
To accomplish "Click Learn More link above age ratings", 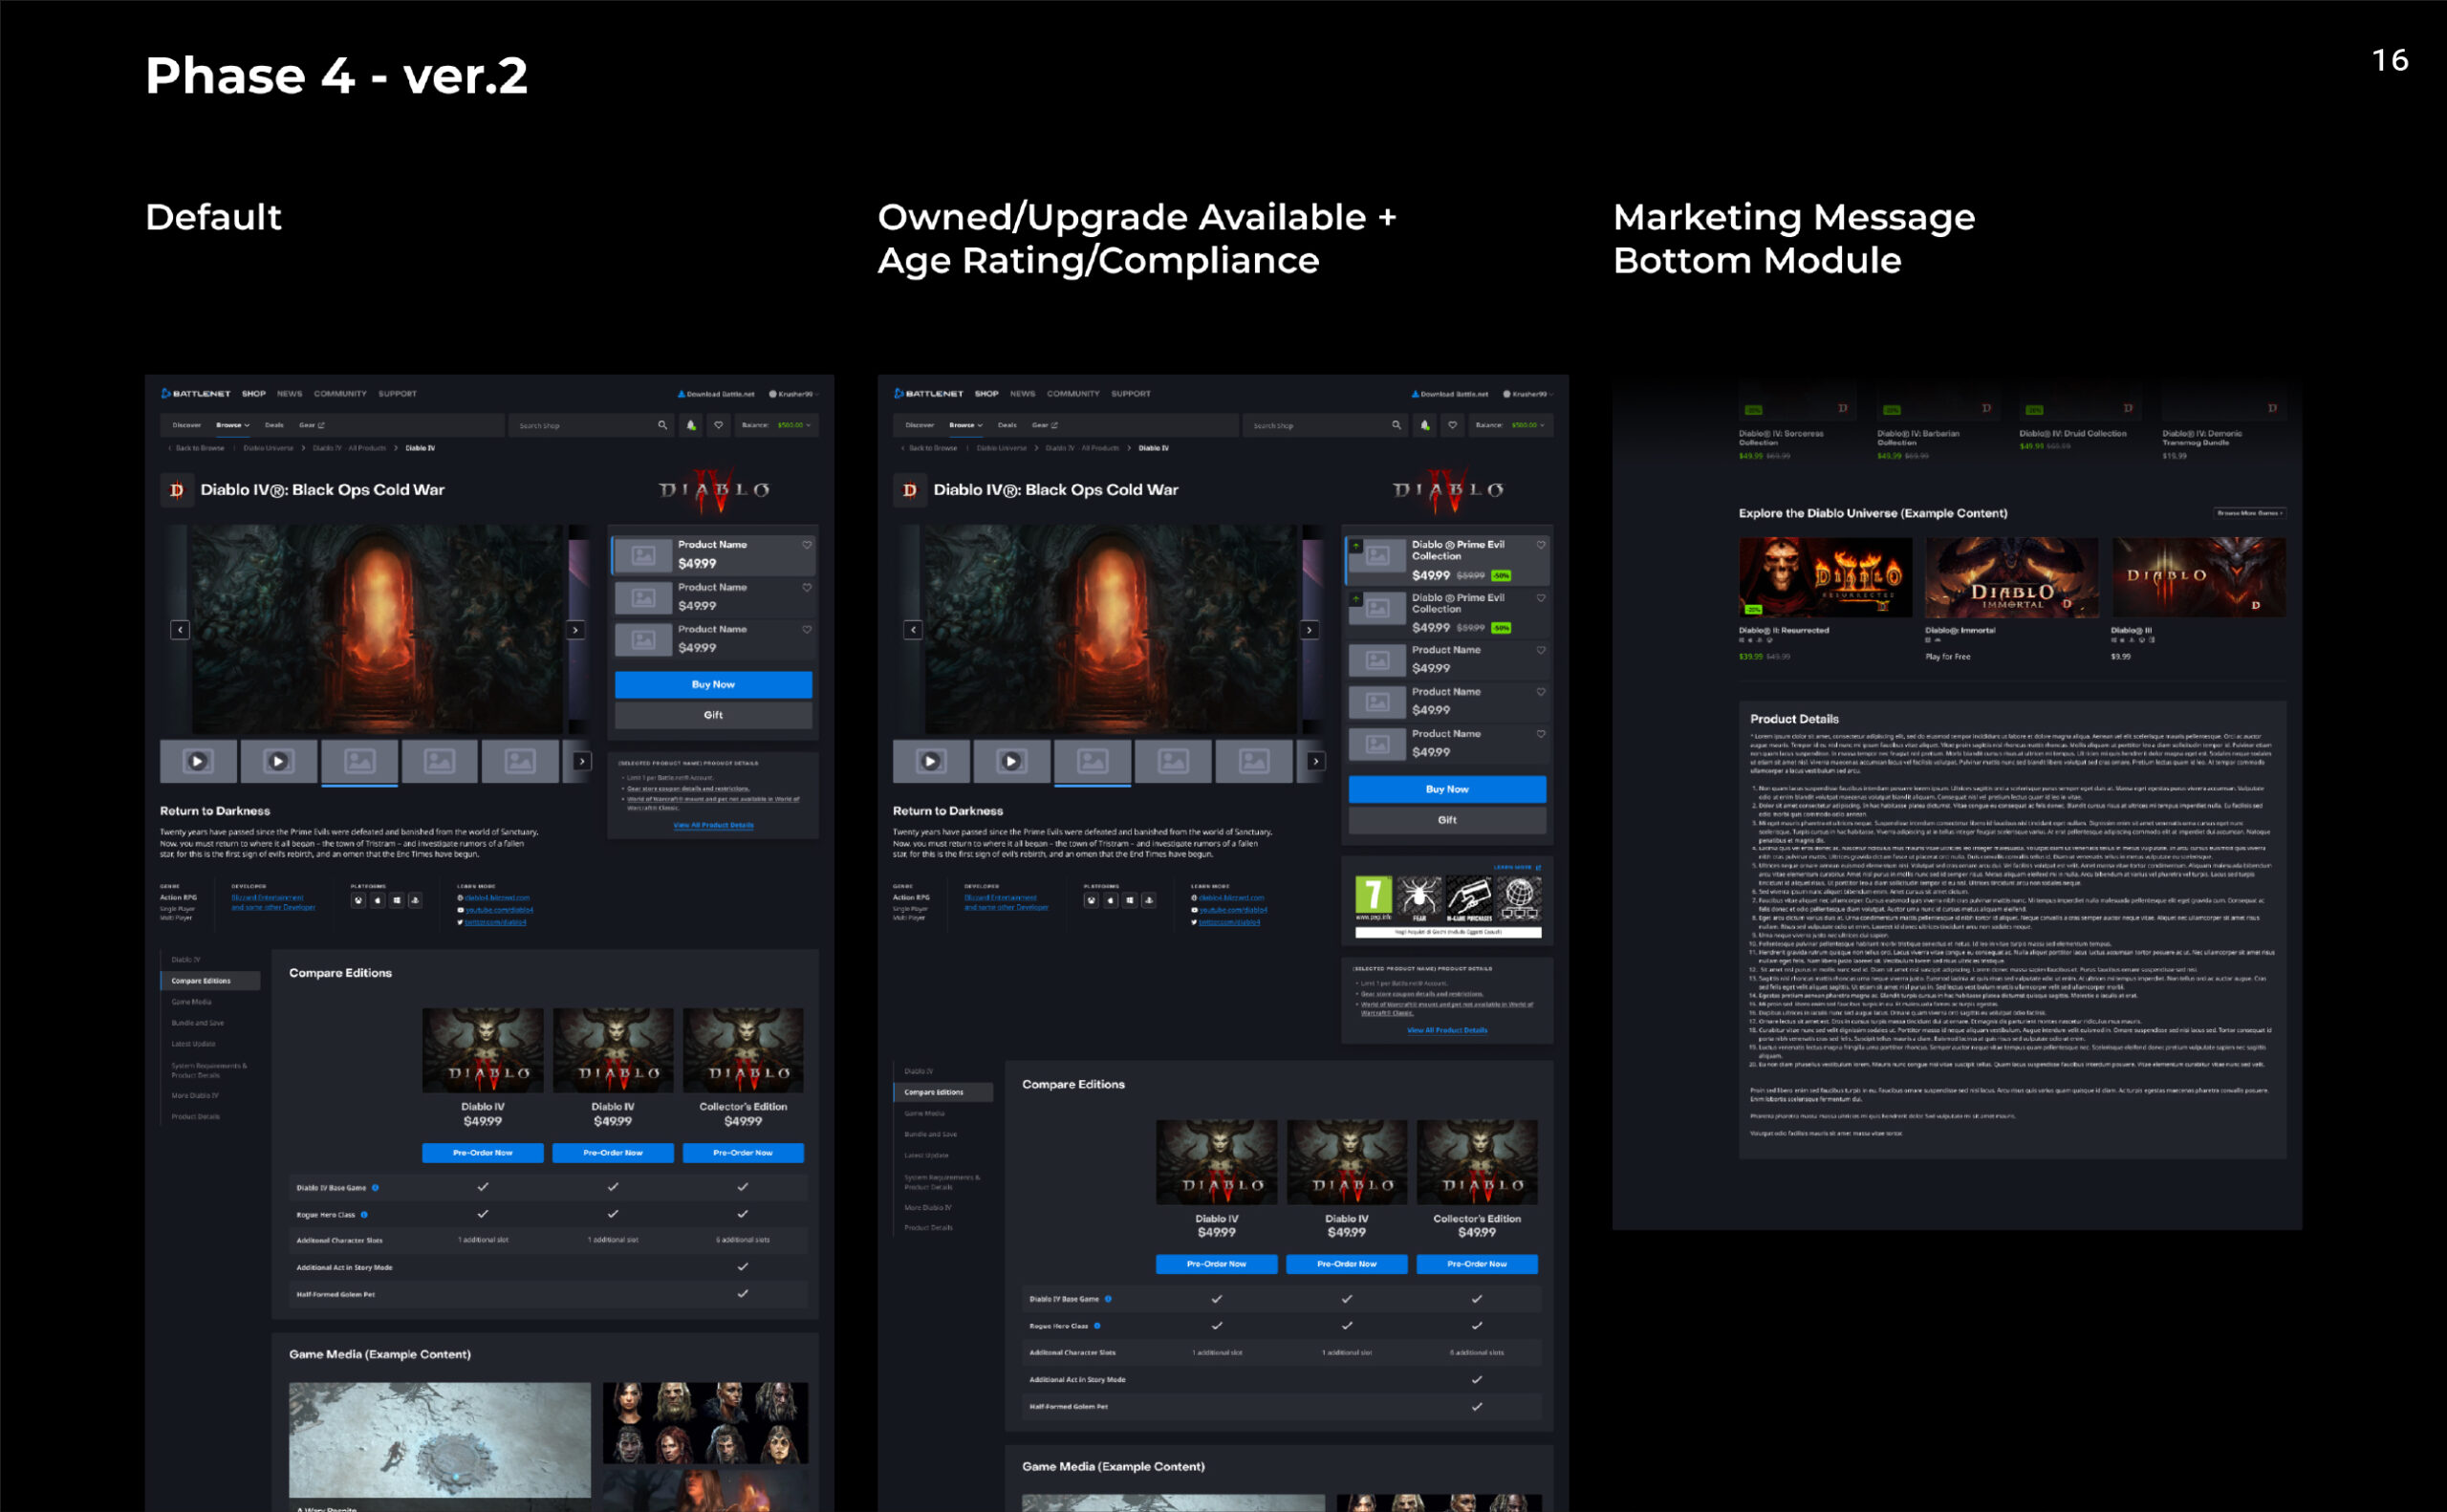I will coord(1517,867).
